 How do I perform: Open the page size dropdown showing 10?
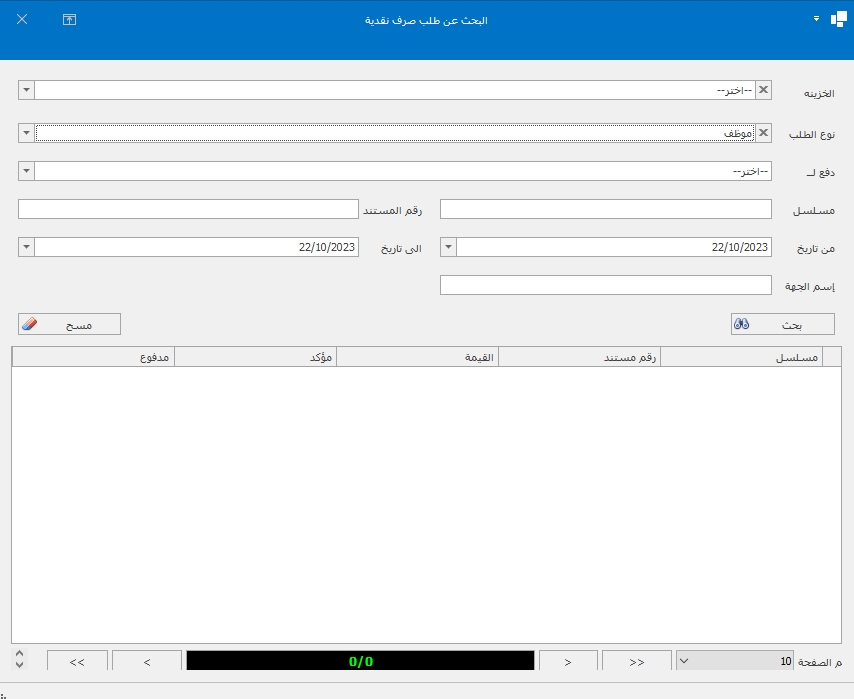click(x=685, y=661)
